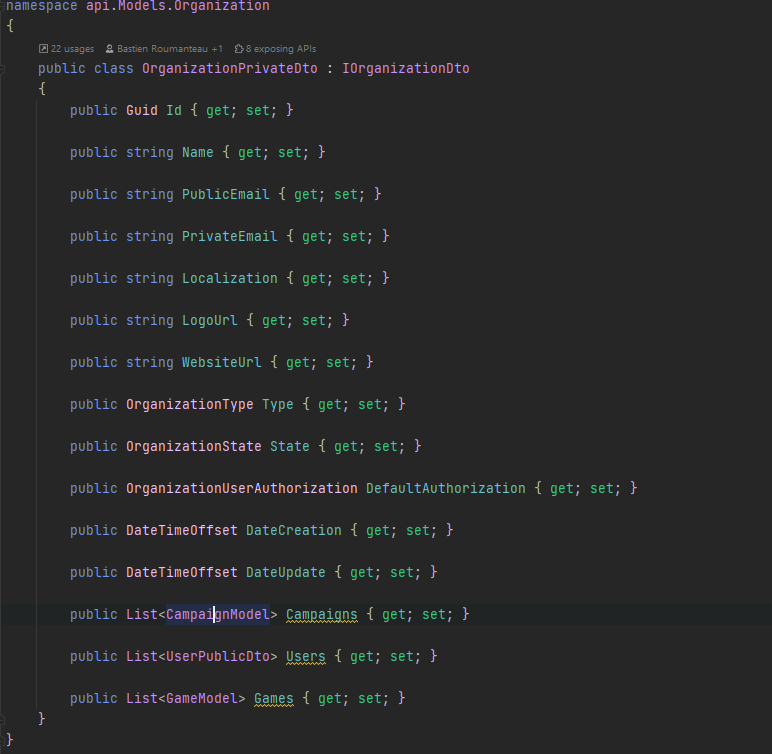Image resolution: width=772 pixels, height=754 pixels.
Task: Click the LogoUrl property name
Action: pos(210,321)
